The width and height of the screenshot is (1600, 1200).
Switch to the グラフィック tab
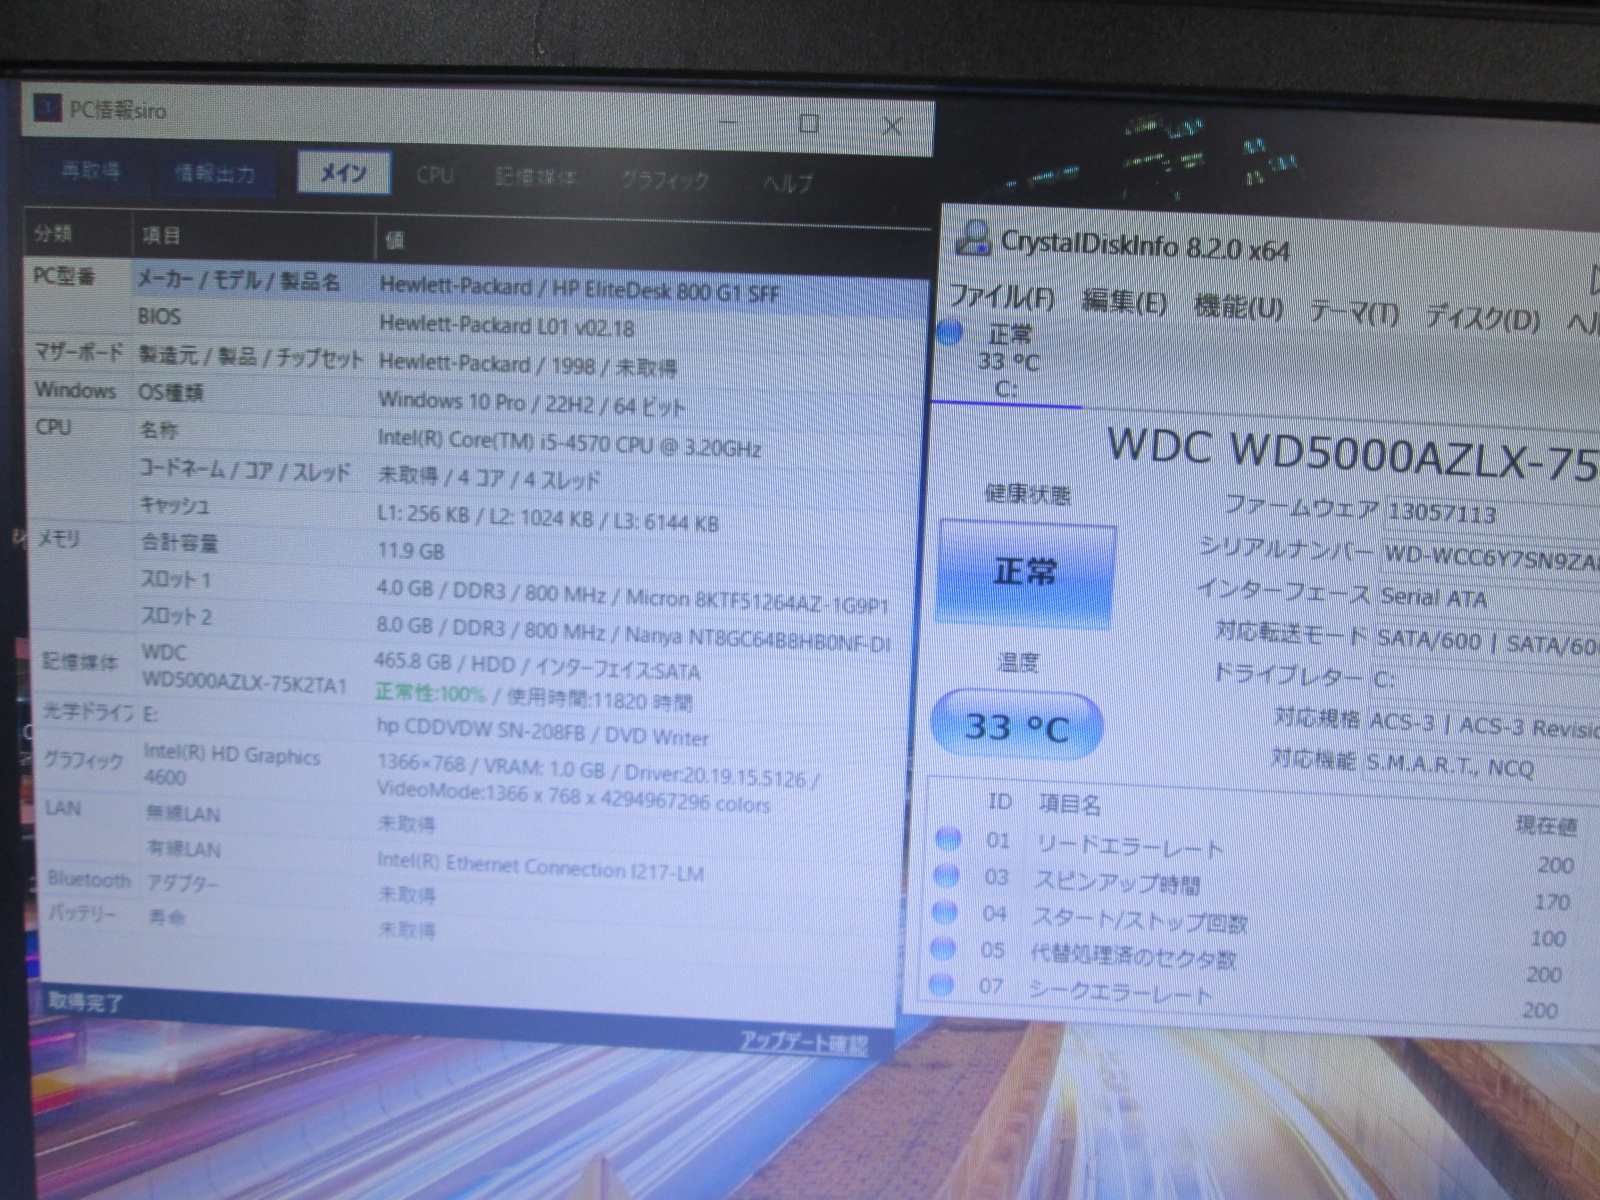click(664, 180)
